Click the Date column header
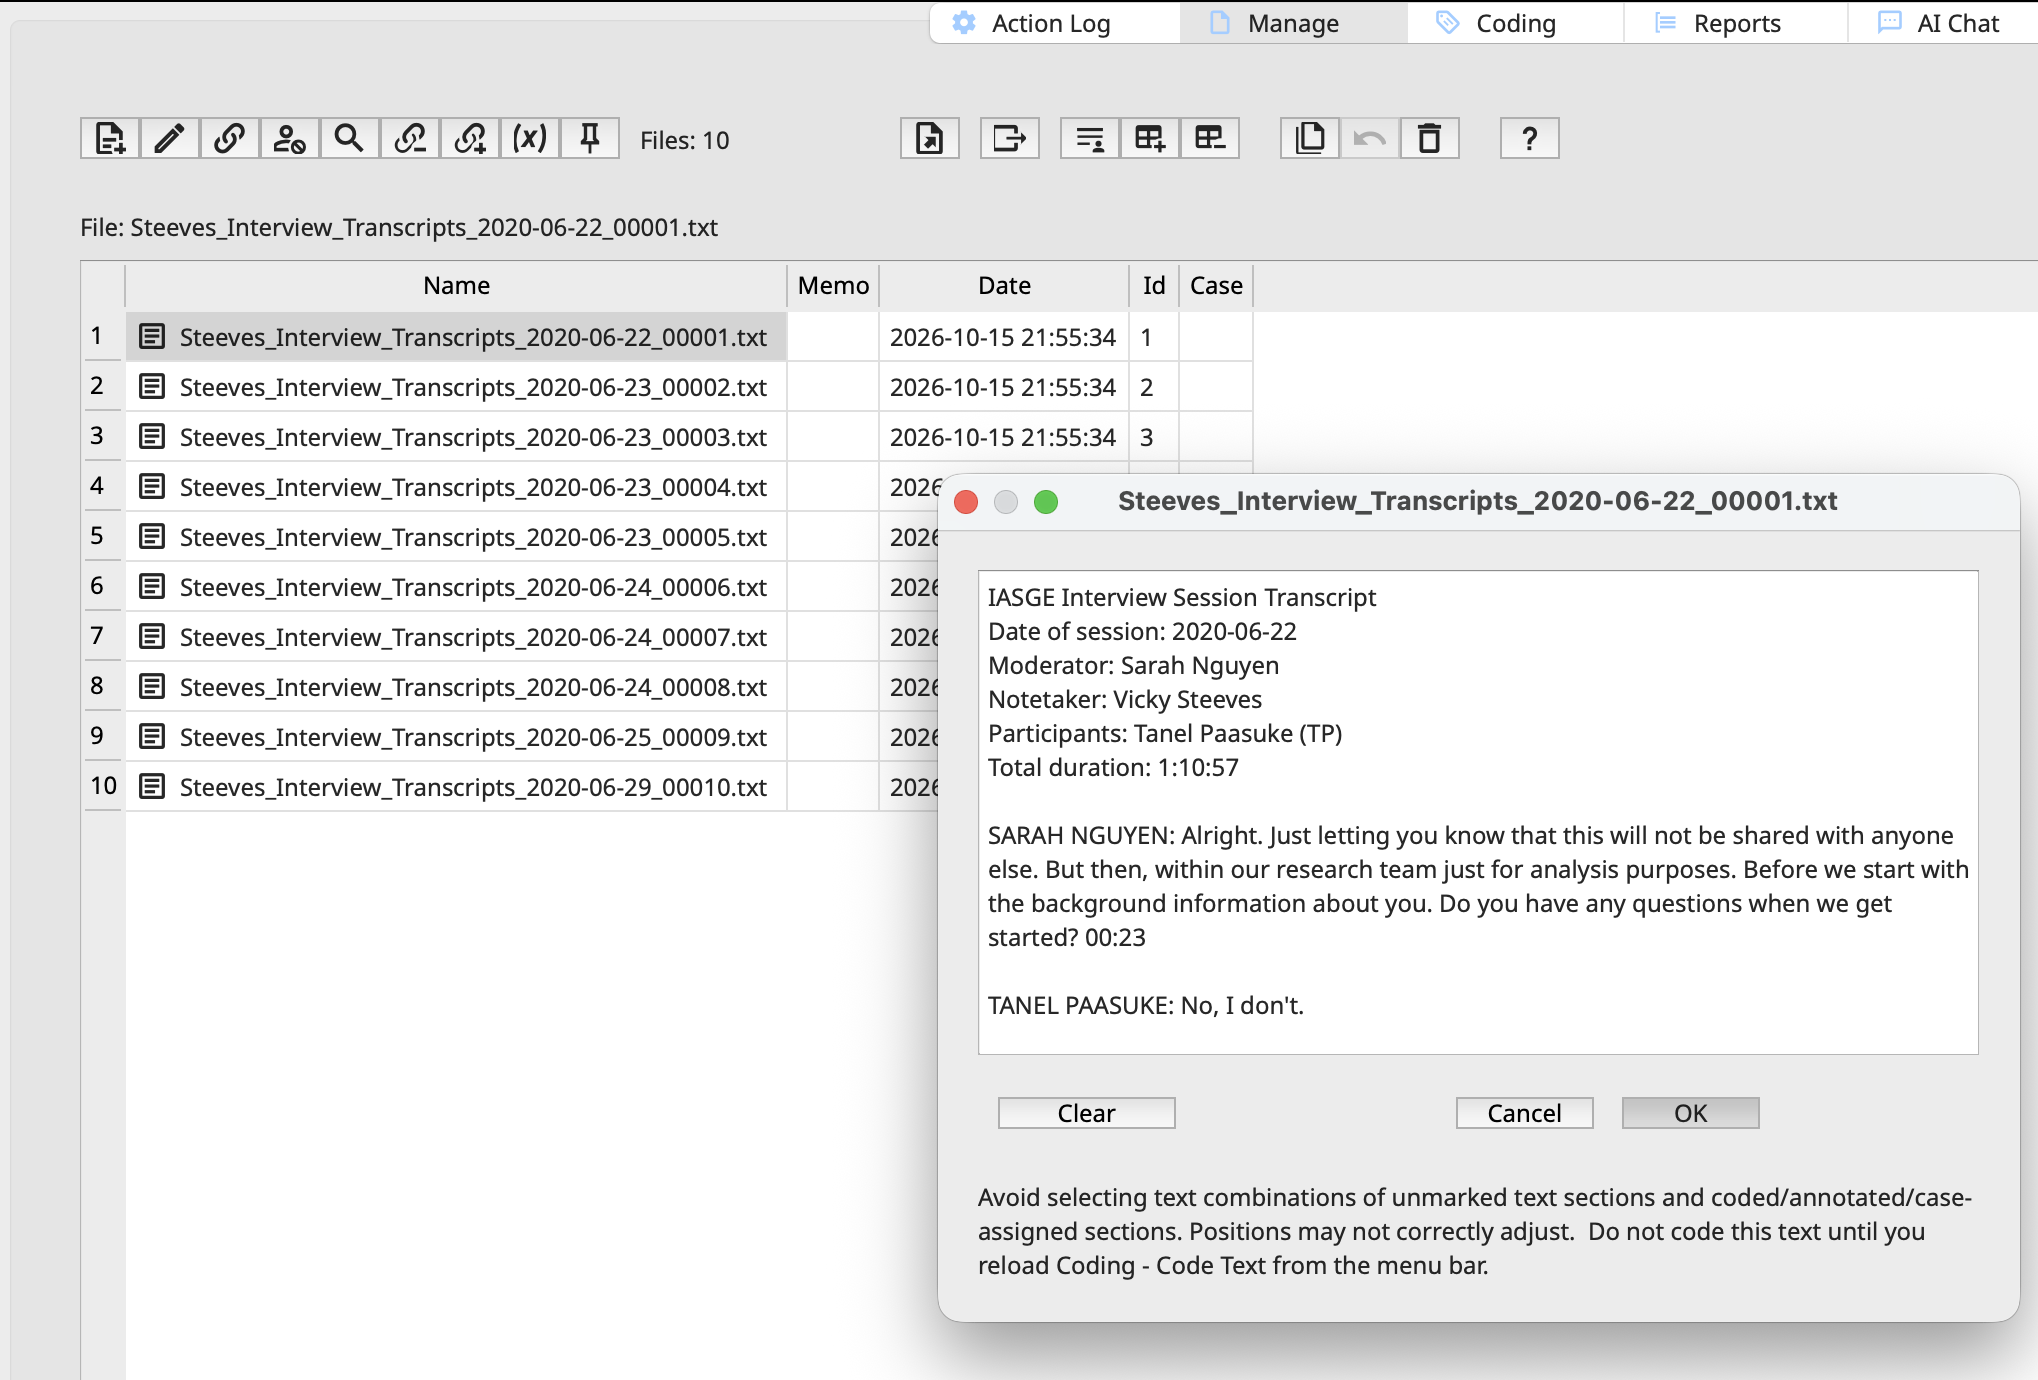Viewport: 2038px width, 1380px height. [1004, 286]
